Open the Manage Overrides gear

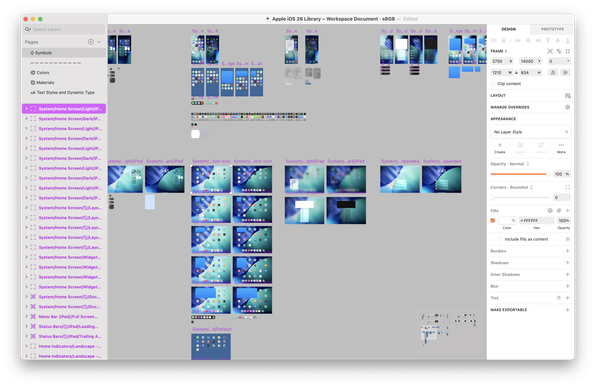click(568, 107)
